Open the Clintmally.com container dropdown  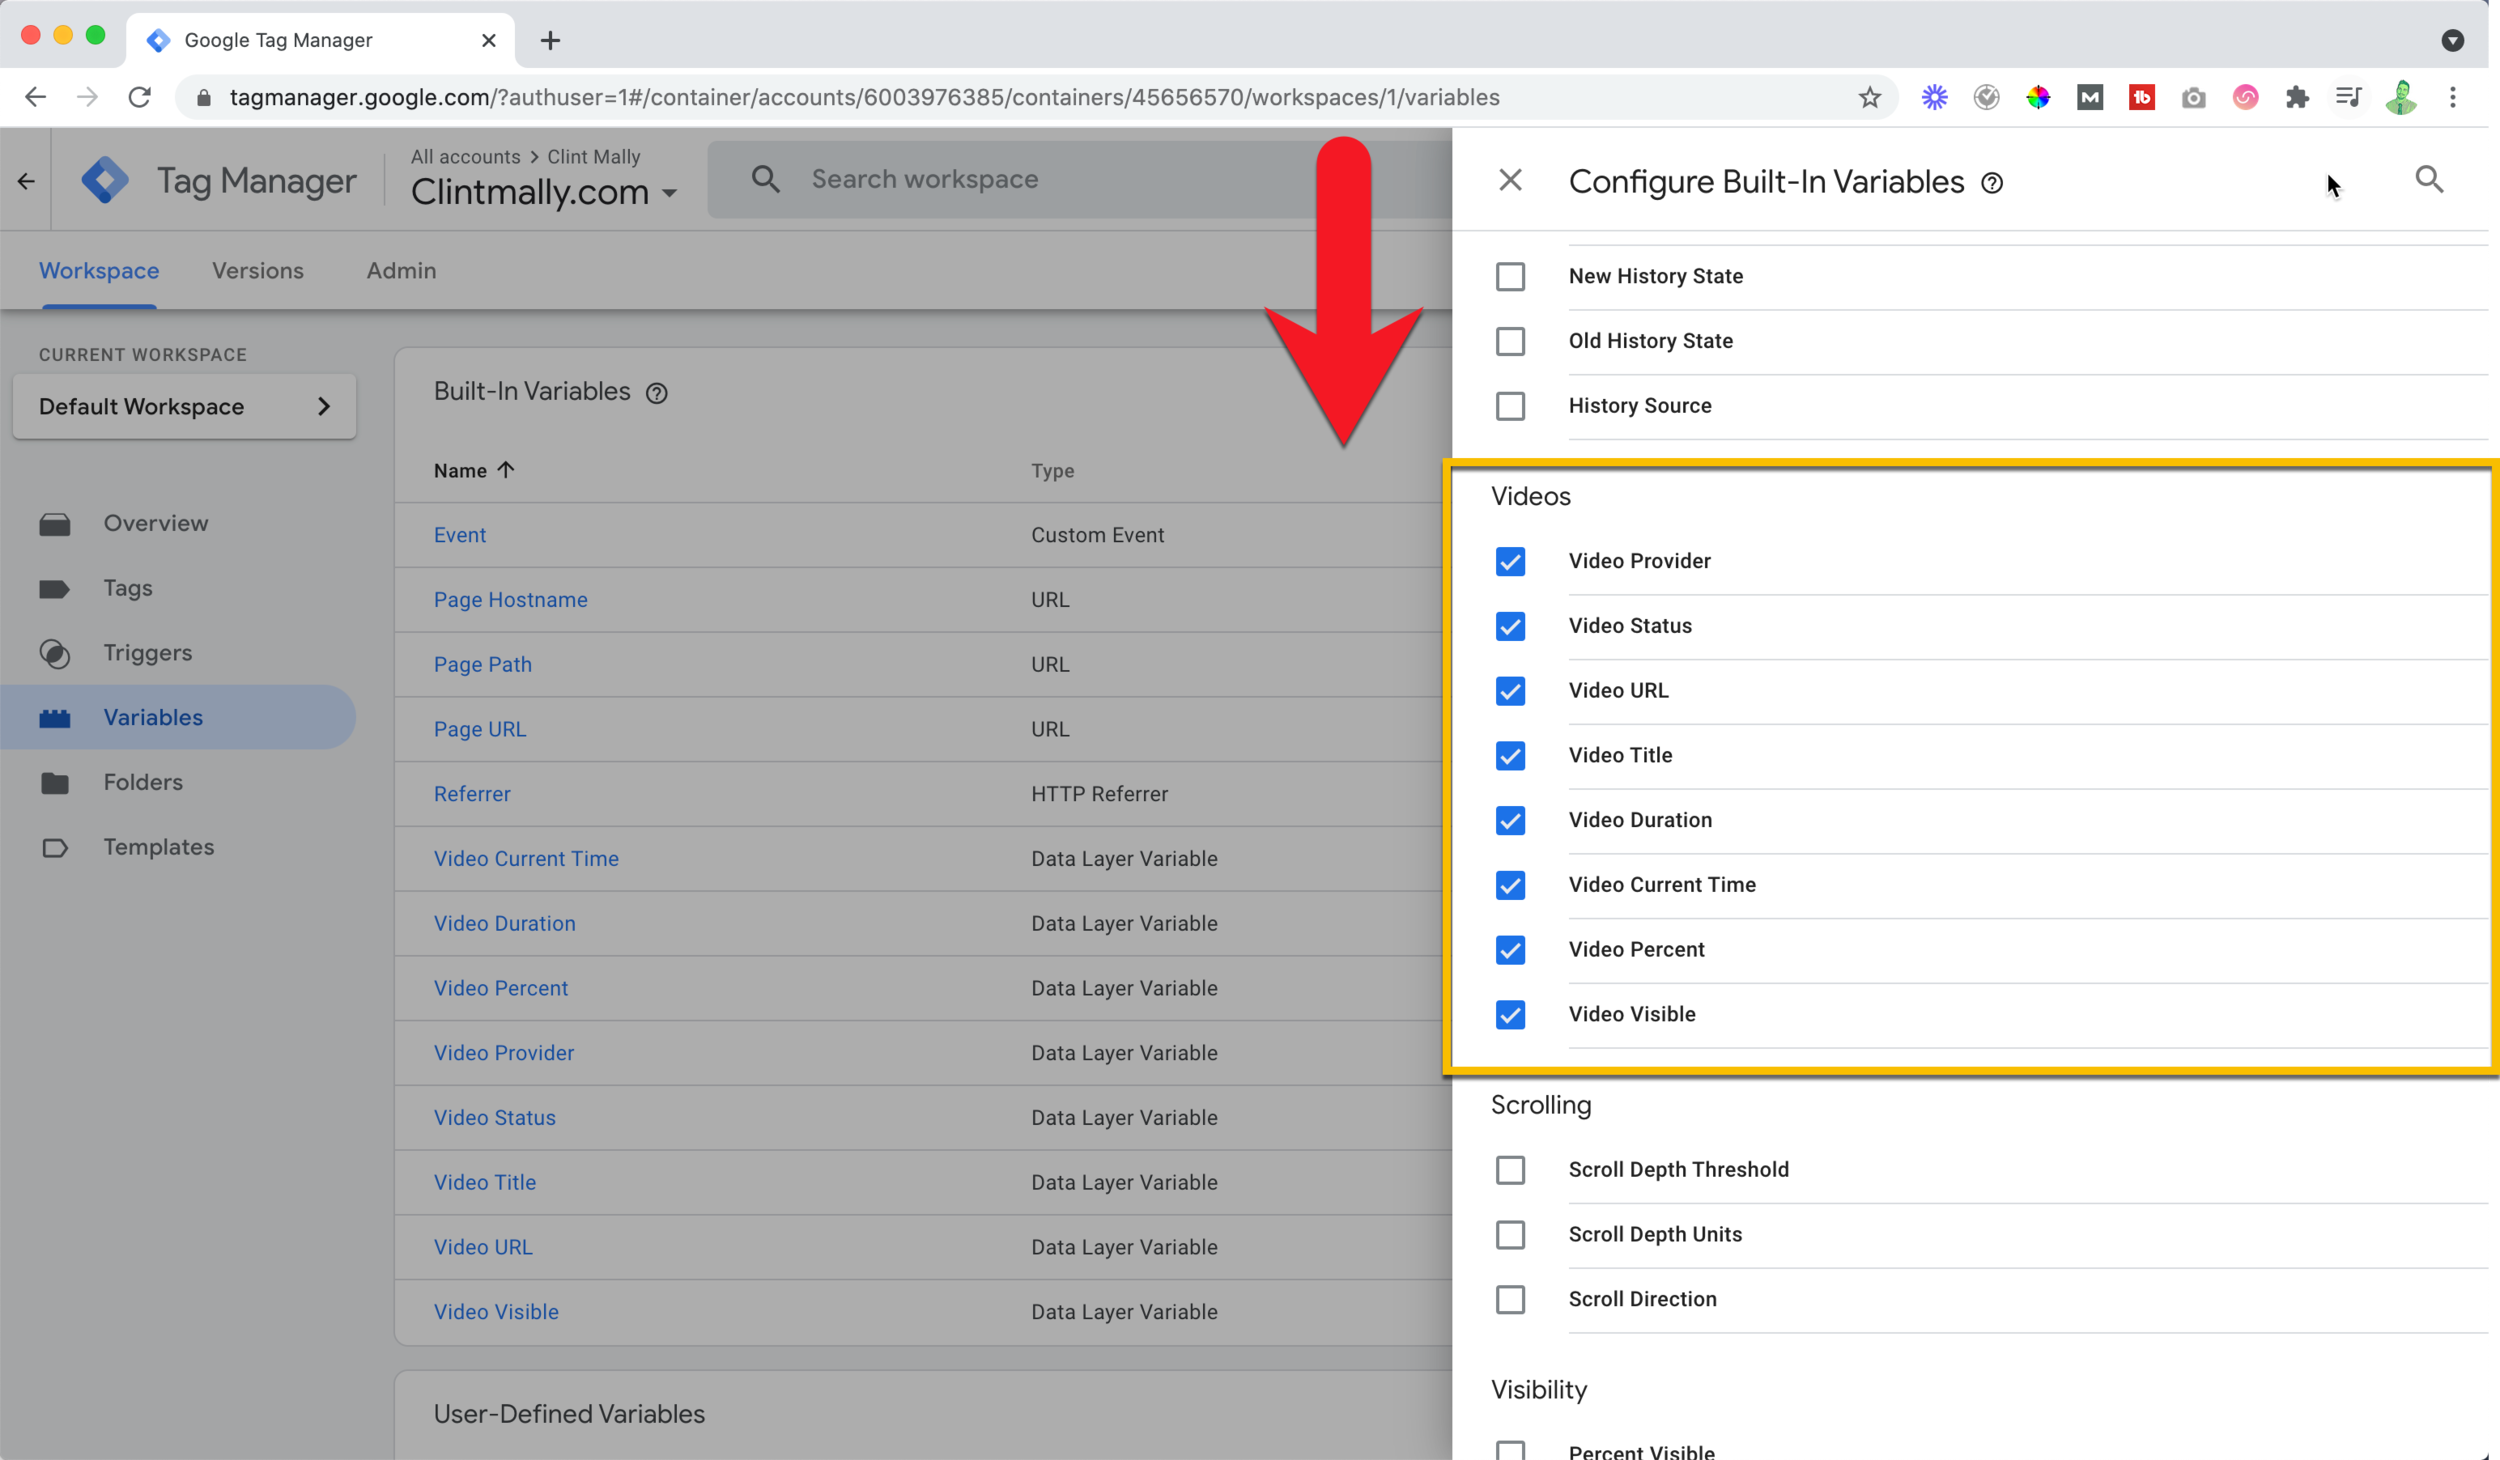point(544,192)
